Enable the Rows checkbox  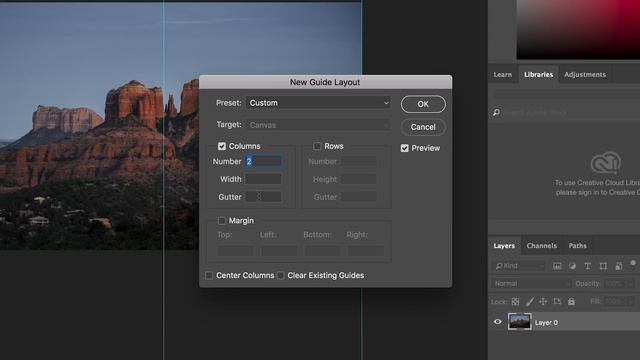coord(317,146)
